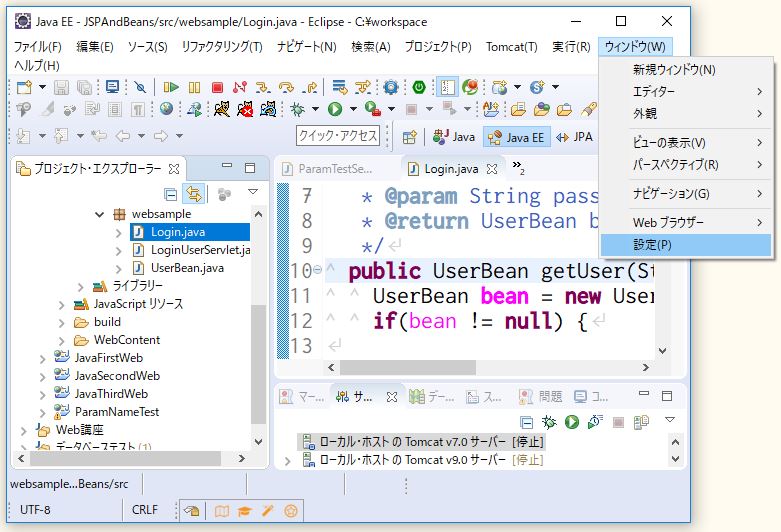Close the Project Explorer view
Viewport: 781px width, 532px height.
click(x=174, y=169)
